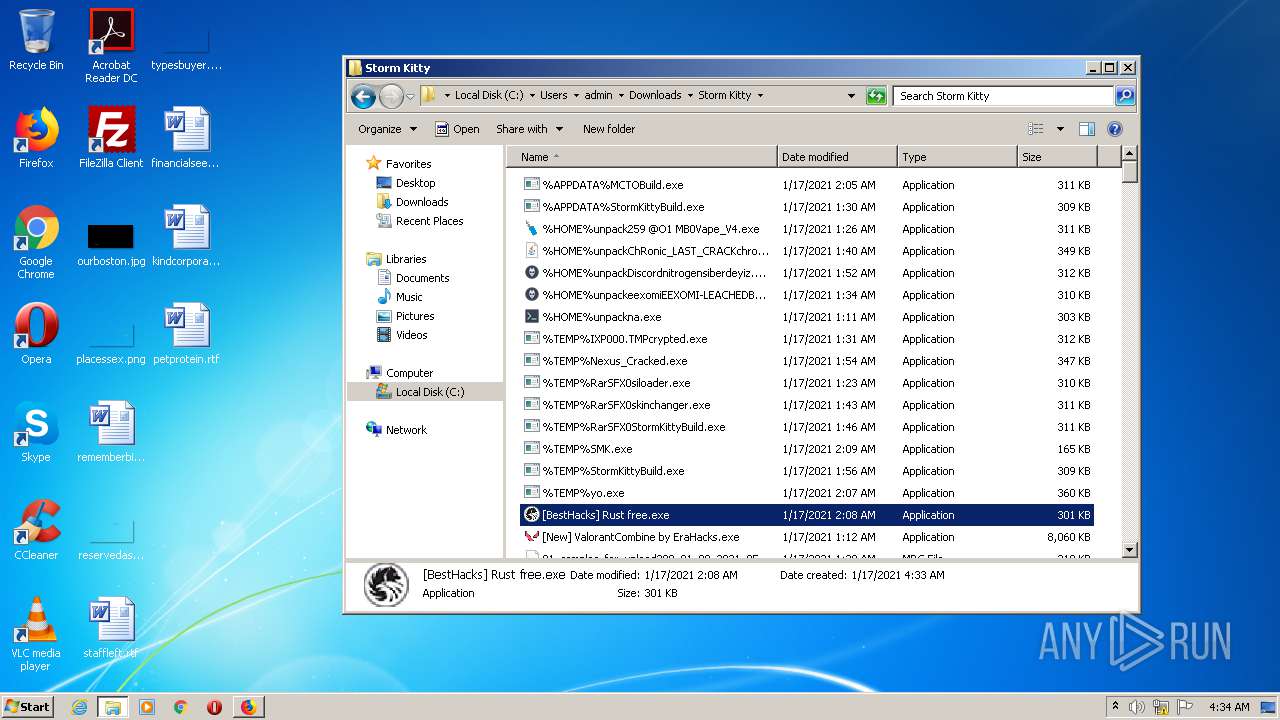This screenshot has width=1280, height=720.
Task: Click the file list scrollbar up arrow
Action: 1130,154
